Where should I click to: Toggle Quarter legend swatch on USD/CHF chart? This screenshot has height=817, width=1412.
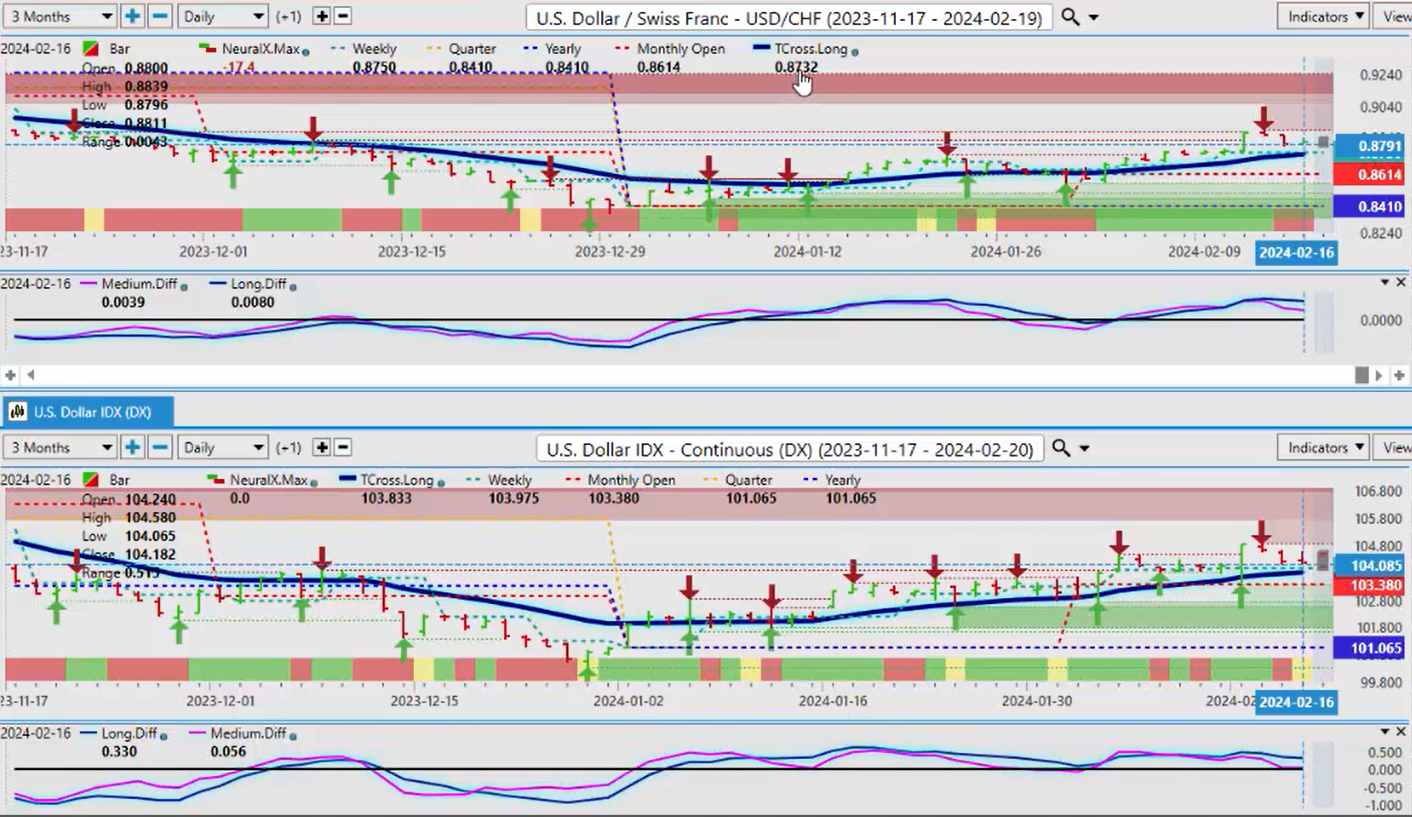[x=434, y=48]
